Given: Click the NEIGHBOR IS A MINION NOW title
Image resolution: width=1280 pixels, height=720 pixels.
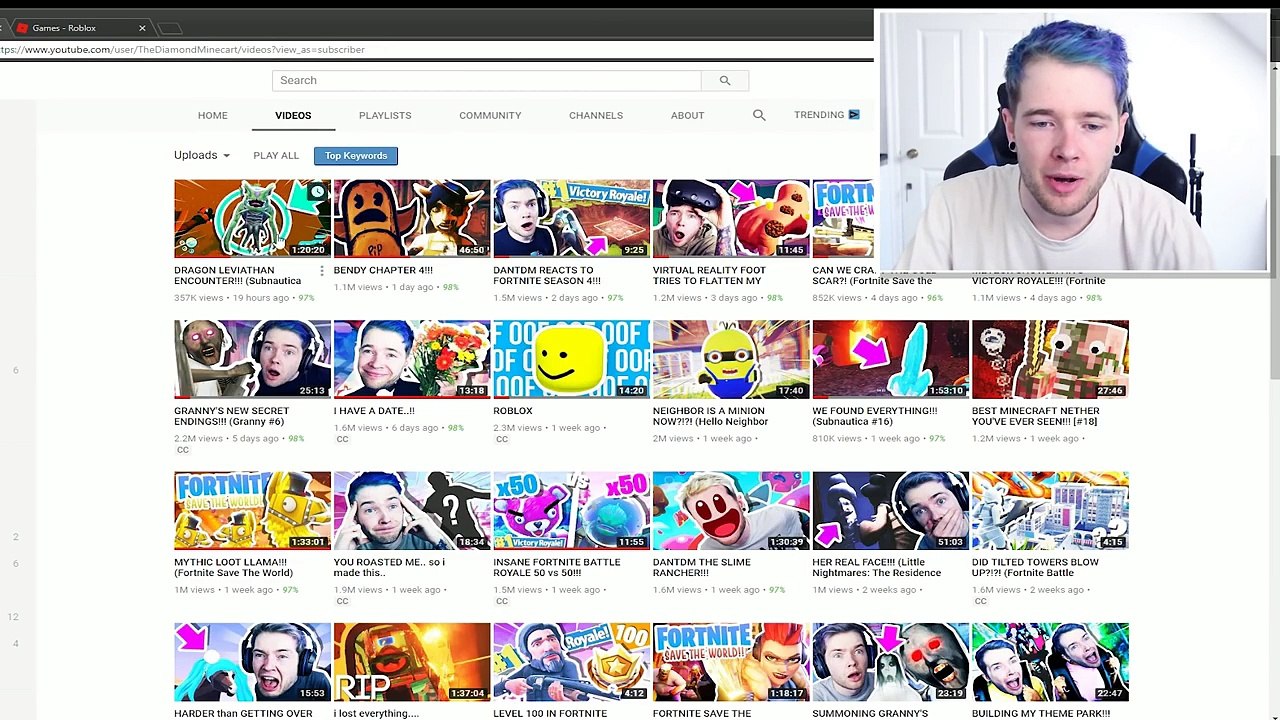Looking at the screenshot, I should (x=710, y=416).
